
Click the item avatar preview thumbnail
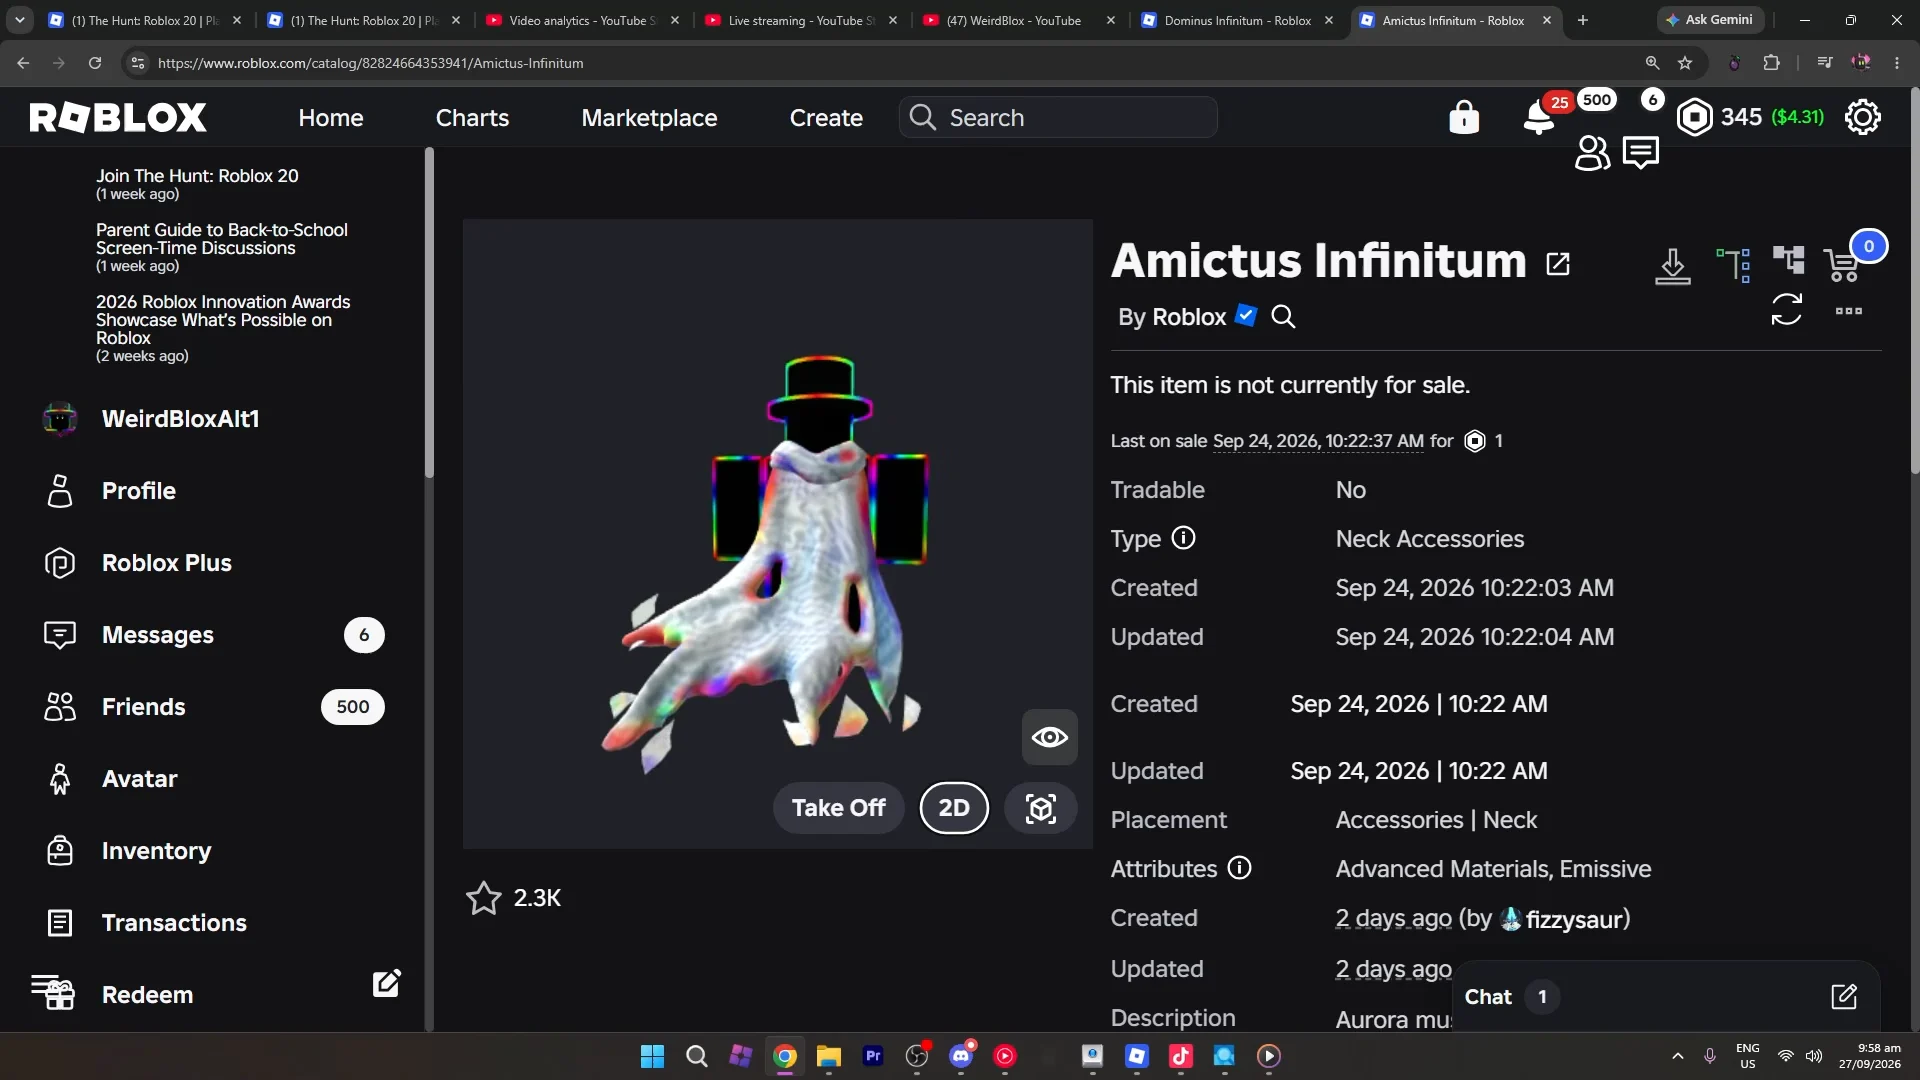[x=777, y=534]
